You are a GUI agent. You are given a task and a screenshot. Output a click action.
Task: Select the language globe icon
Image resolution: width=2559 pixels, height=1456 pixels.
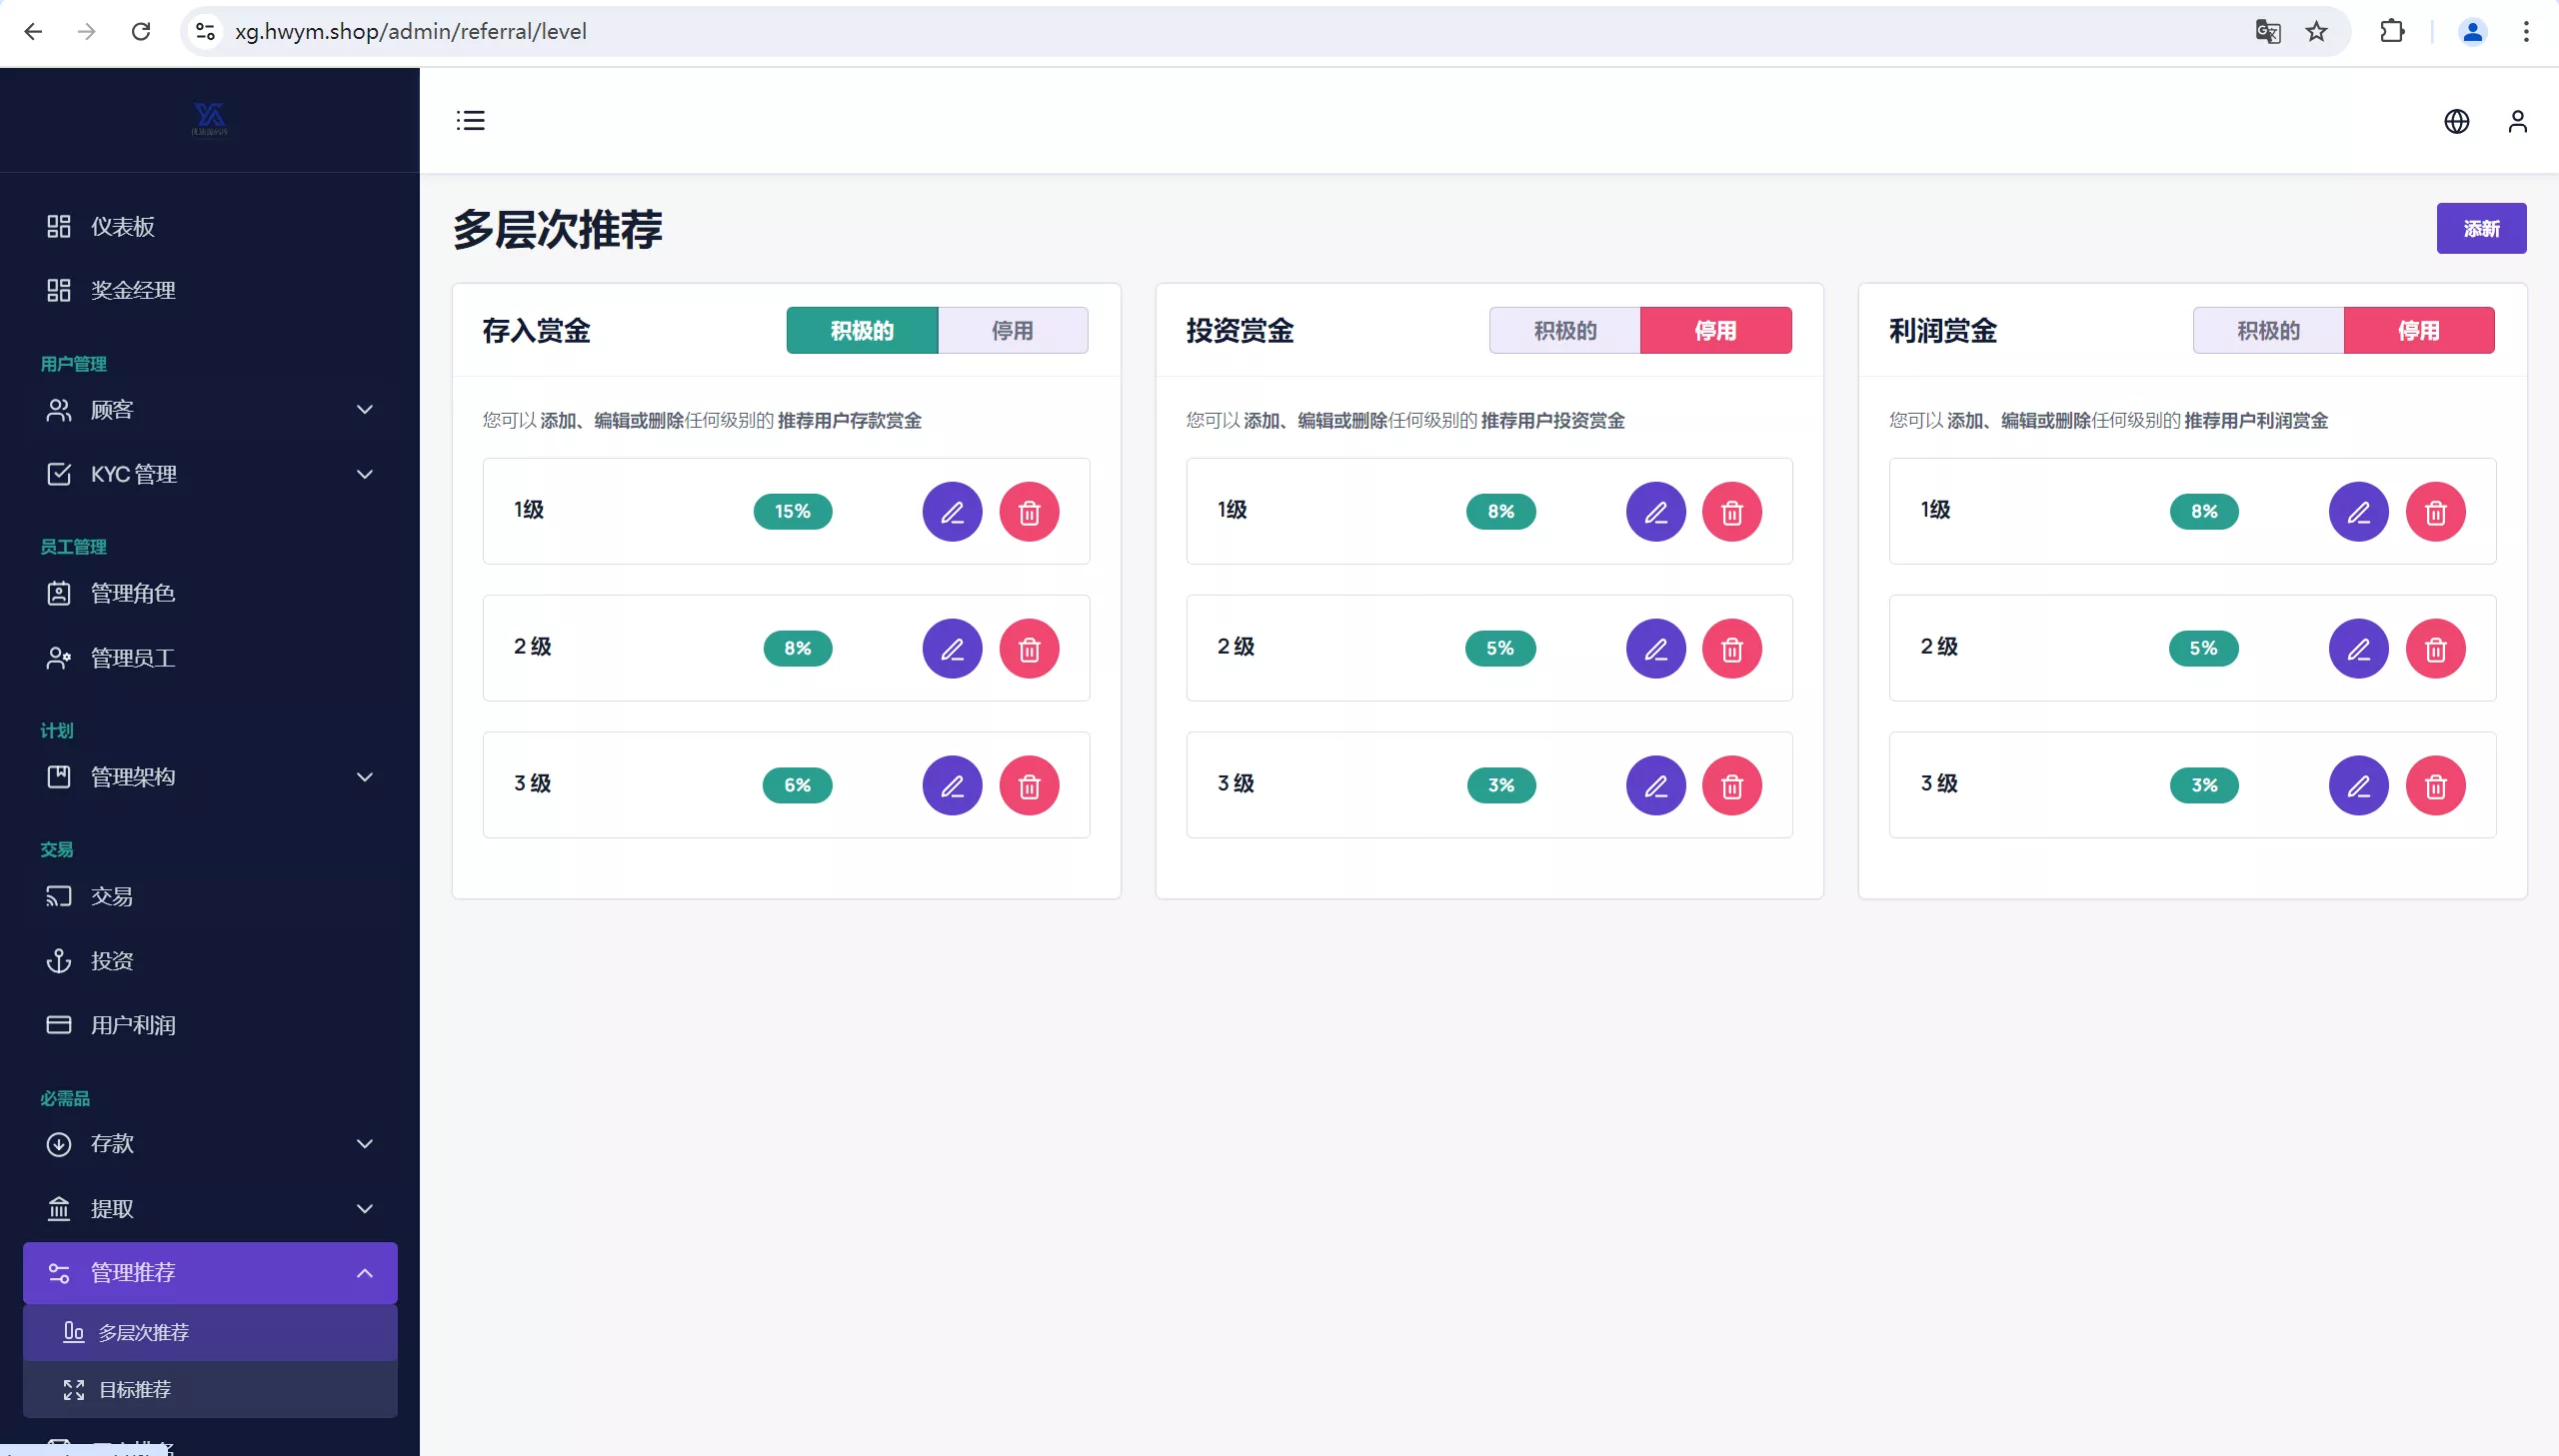pos(2457,121)
